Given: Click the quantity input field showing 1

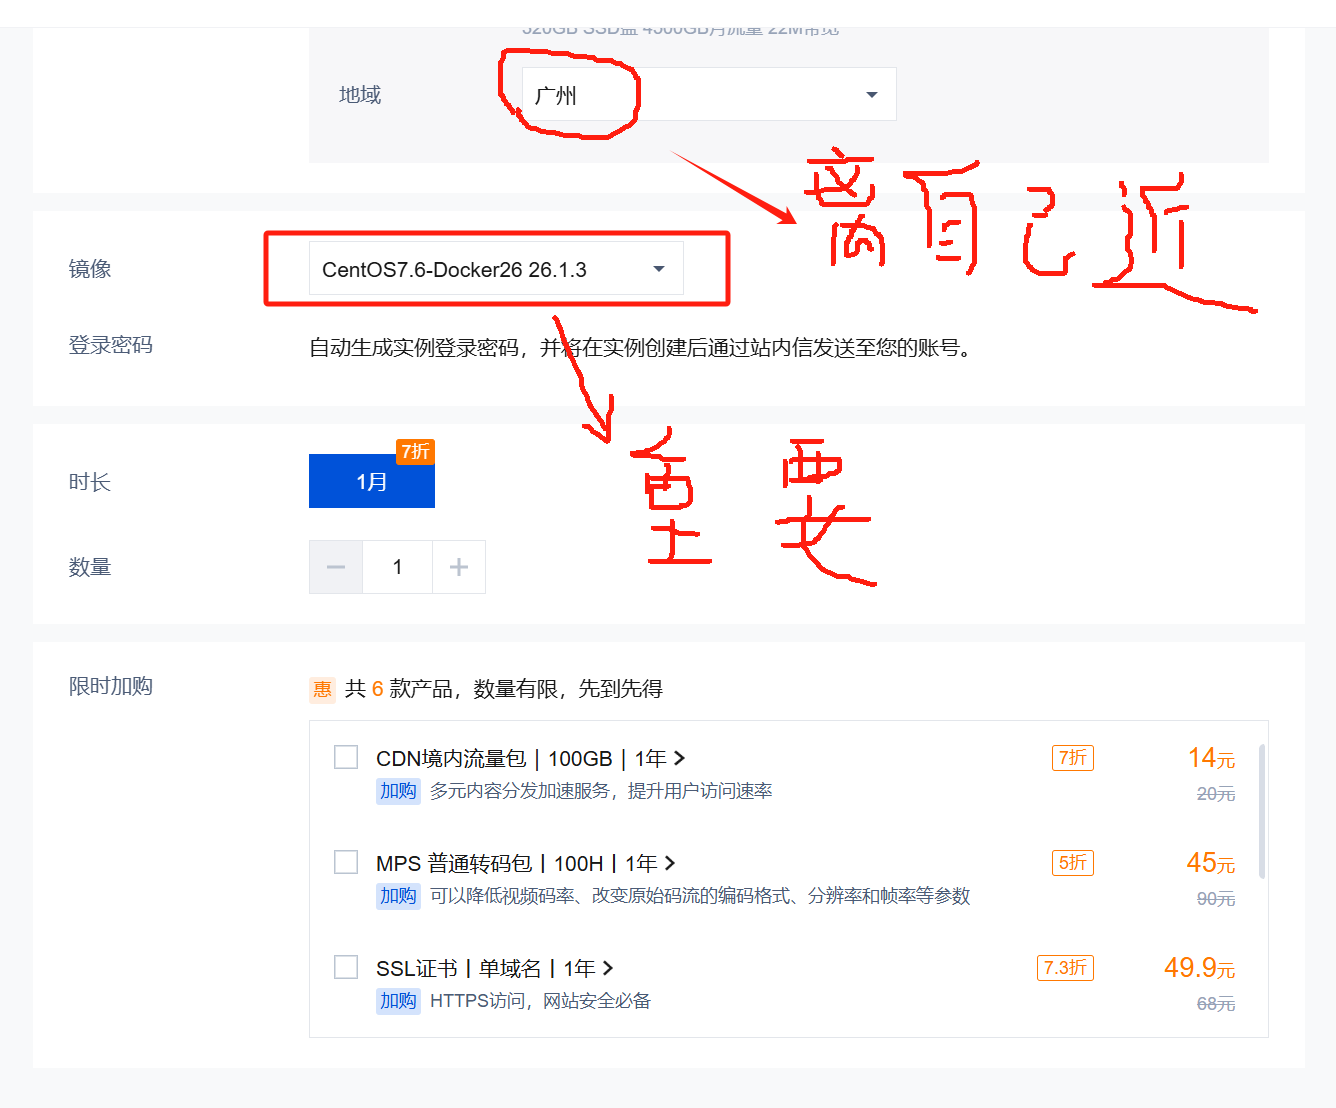Looking at the screenshot, I should pyautogui.click(x=397, y=567).
